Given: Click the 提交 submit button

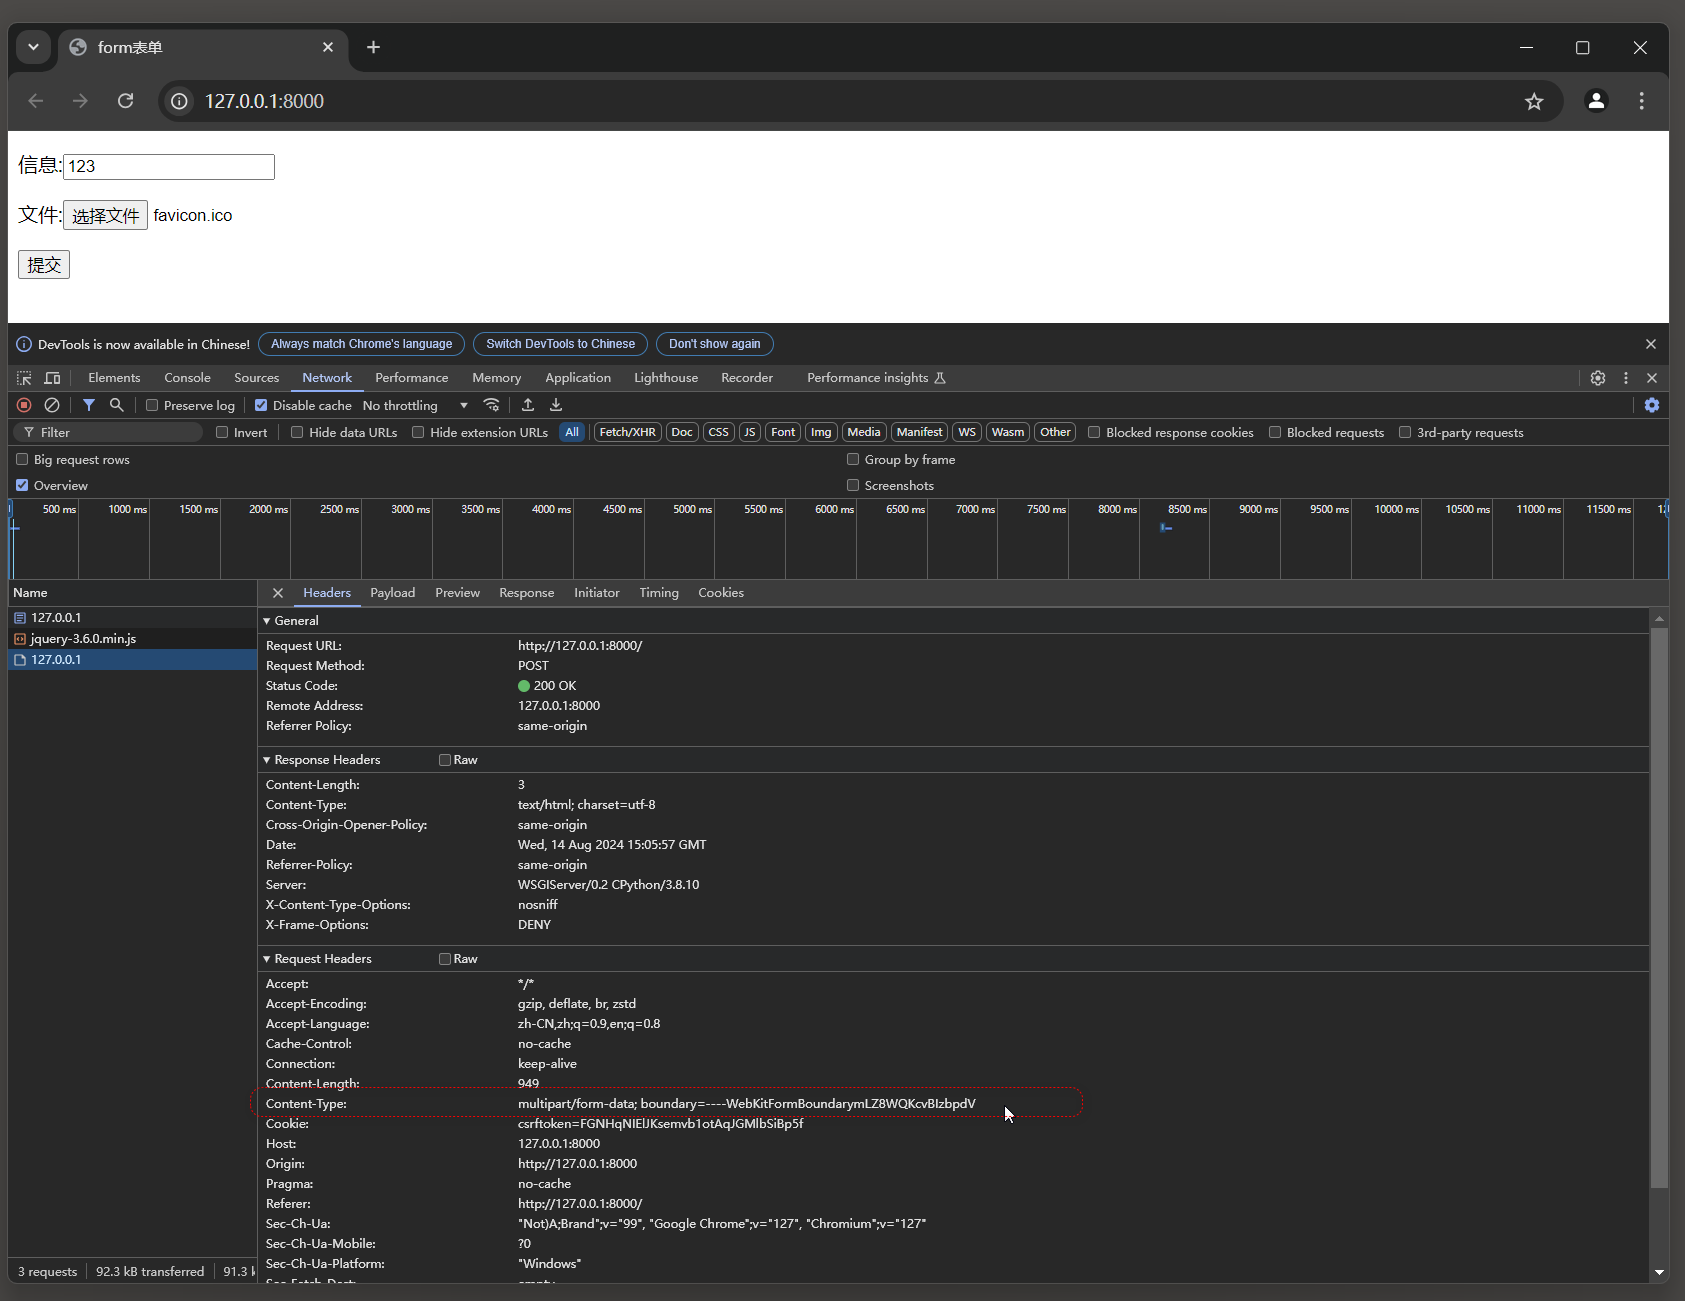Looking at the screenshot, I should [44, 265].
